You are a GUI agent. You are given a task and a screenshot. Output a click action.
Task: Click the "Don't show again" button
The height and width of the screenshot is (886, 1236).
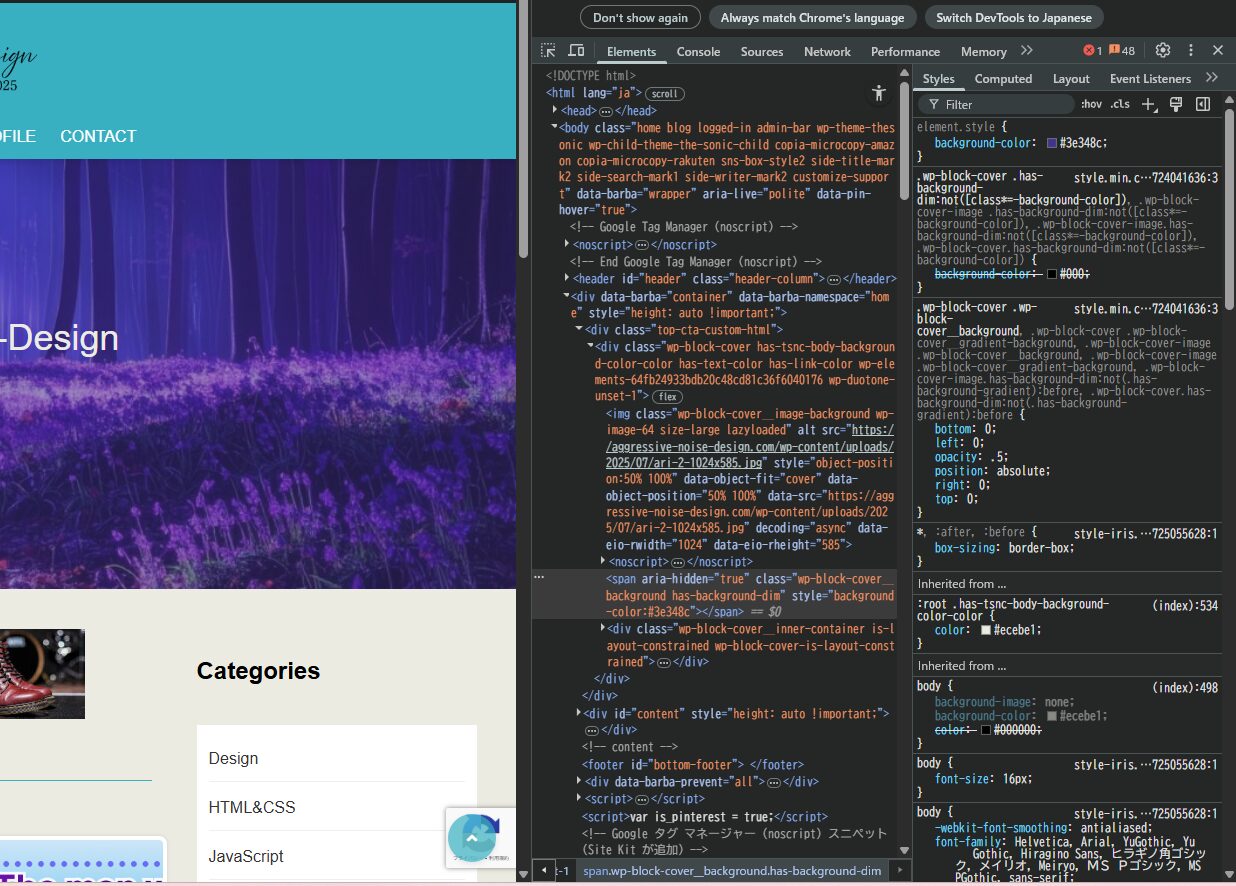pos(640,18)
